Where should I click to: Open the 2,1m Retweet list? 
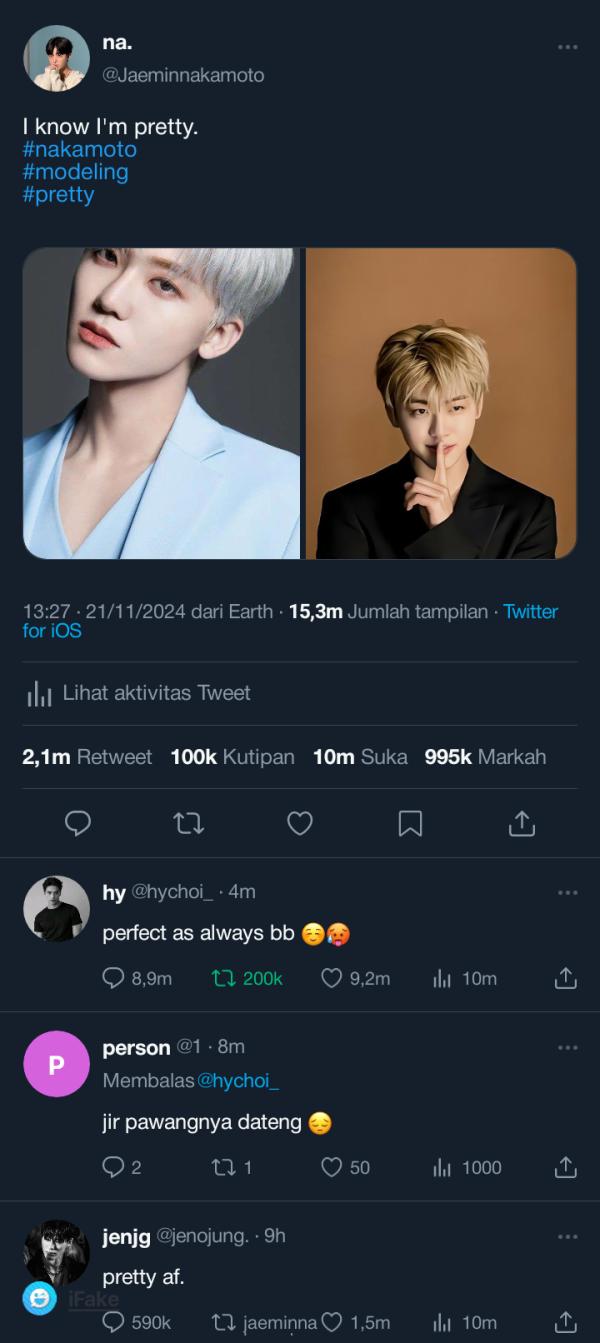[x=87, y=757]
